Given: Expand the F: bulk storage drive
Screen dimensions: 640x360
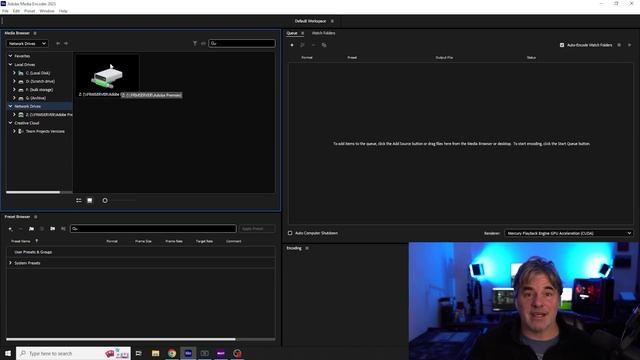Looking at the screenshot, I should pyautogui.click(x=14, y=89).
